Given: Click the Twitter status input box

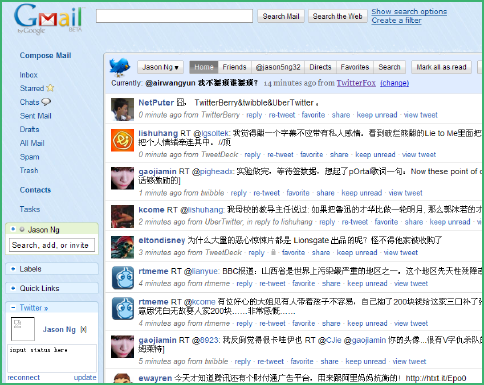Looking at the screenshot, I should (x=52, y=358).
